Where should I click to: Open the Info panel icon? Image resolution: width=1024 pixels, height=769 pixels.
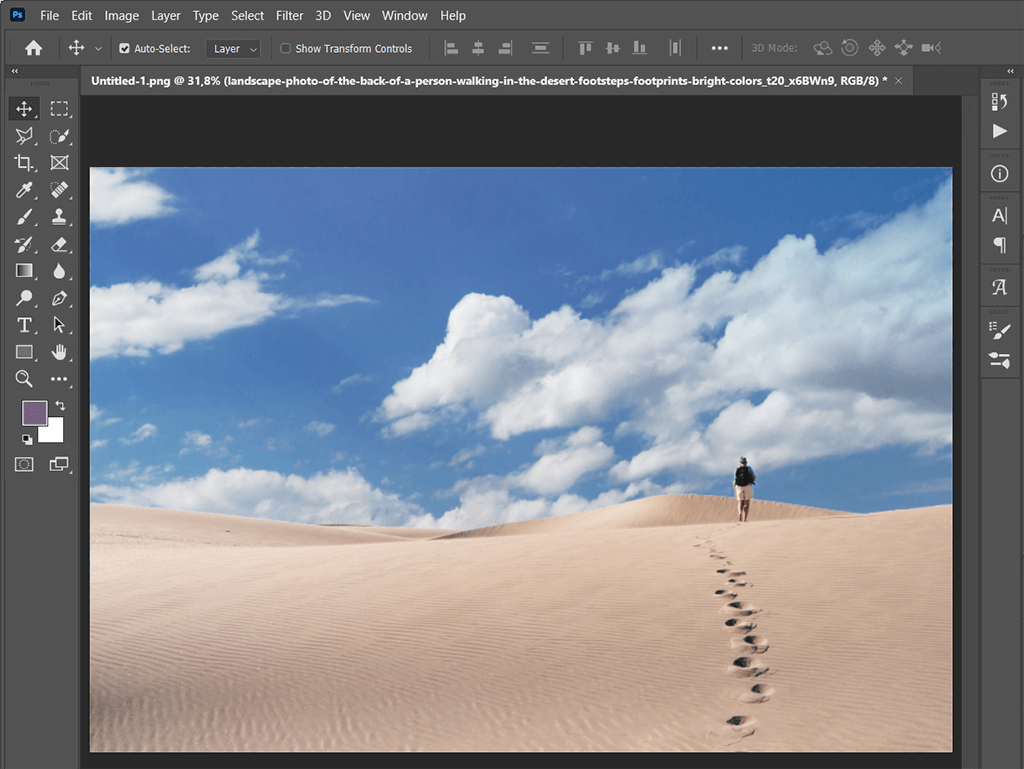coord(999,174)
